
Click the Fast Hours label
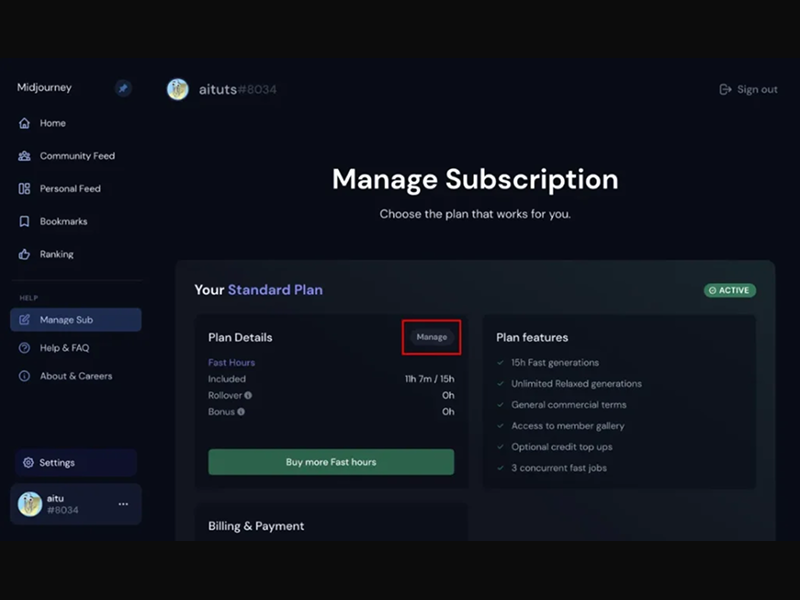pyautogui.click(x=231, y=363)
